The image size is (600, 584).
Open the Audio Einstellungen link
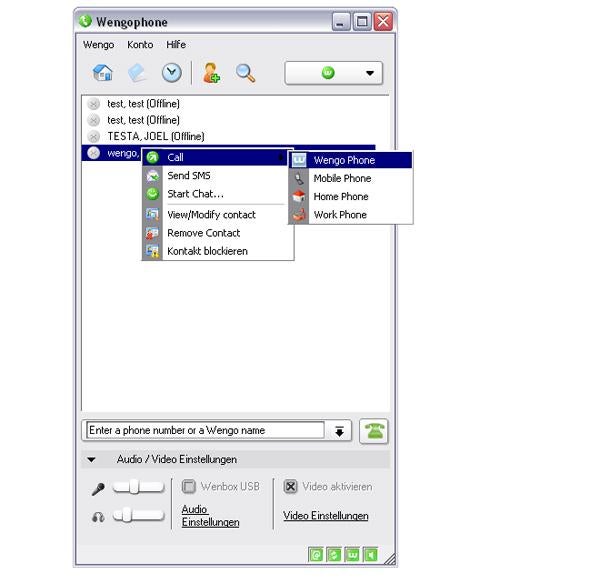[x=210, y=516]
